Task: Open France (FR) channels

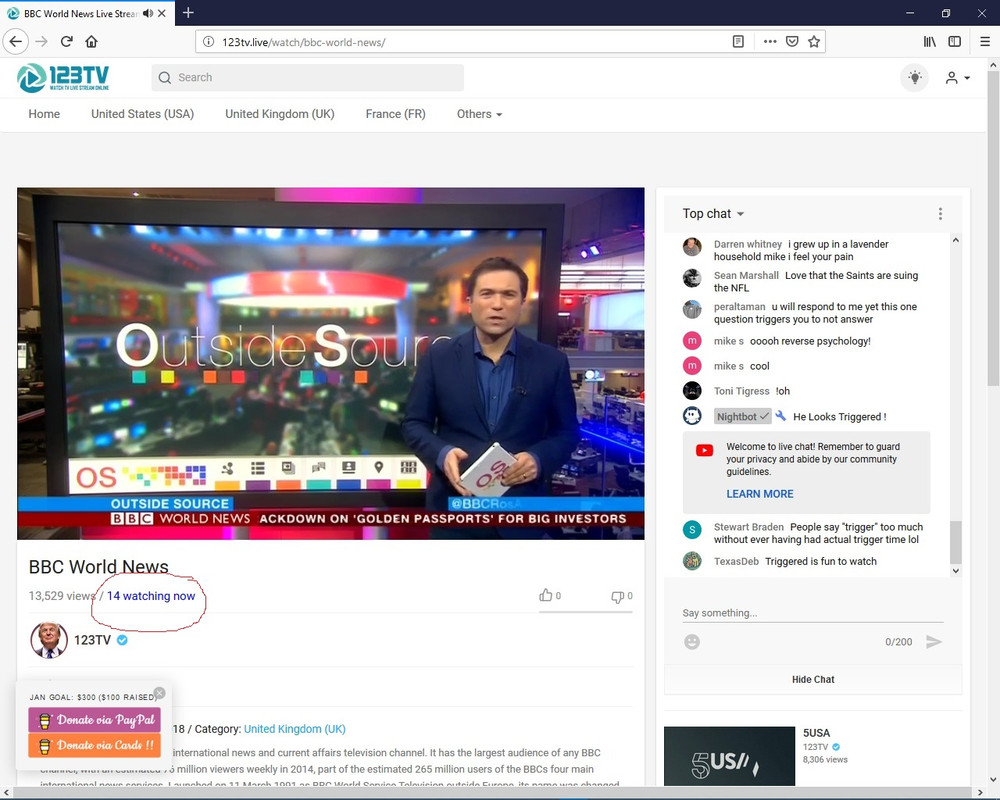Action: tap(395, 114)
